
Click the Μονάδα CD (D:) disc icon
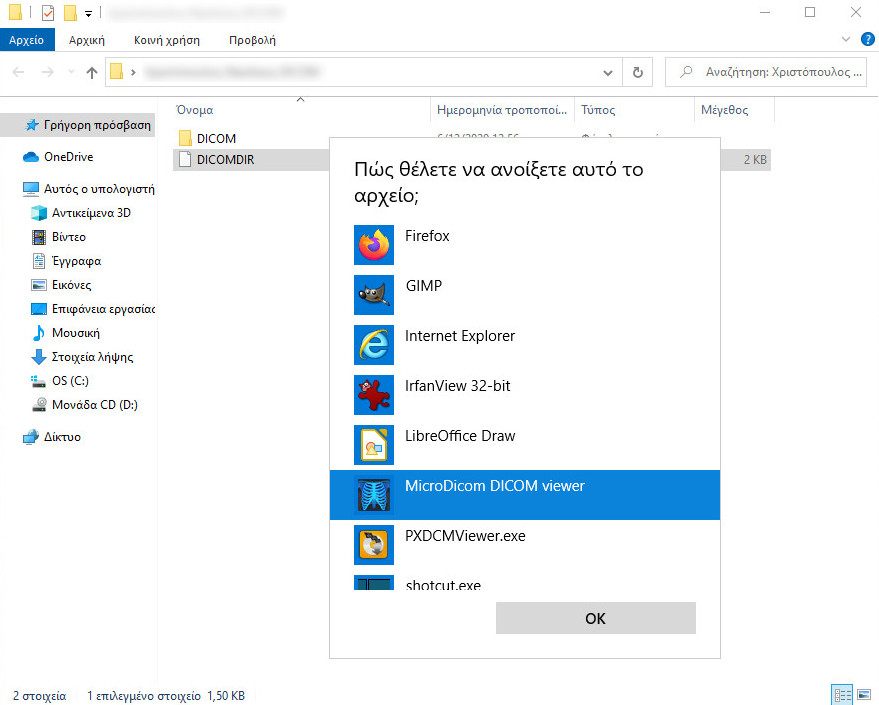point(39,405)
